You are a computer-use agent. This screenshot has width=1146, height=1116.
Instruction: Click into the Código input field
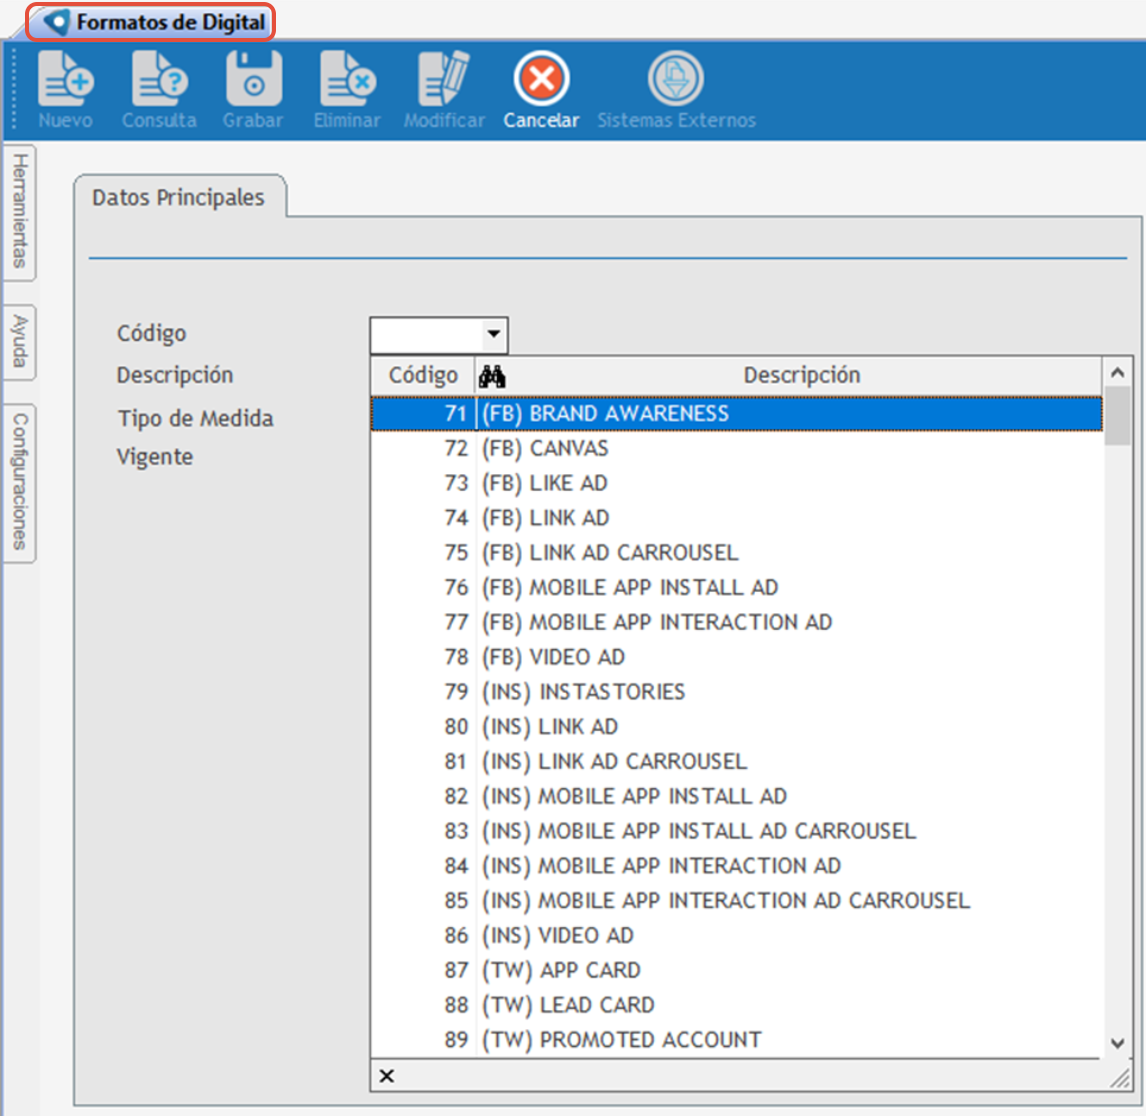[427, 335]
